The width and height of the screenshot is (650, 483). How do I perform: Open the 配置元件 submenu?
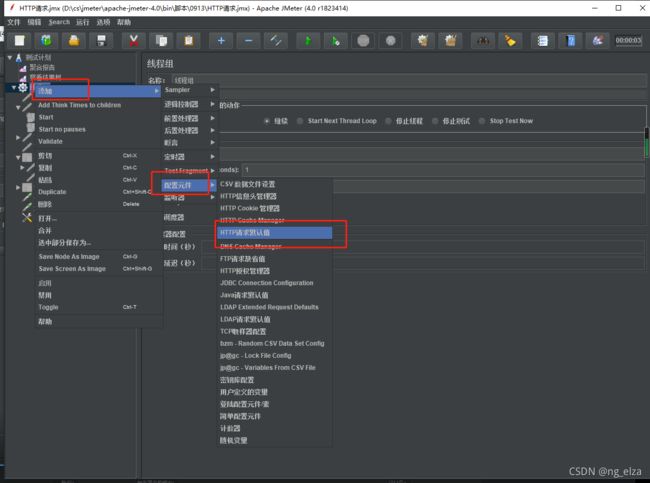pos(189,185)
